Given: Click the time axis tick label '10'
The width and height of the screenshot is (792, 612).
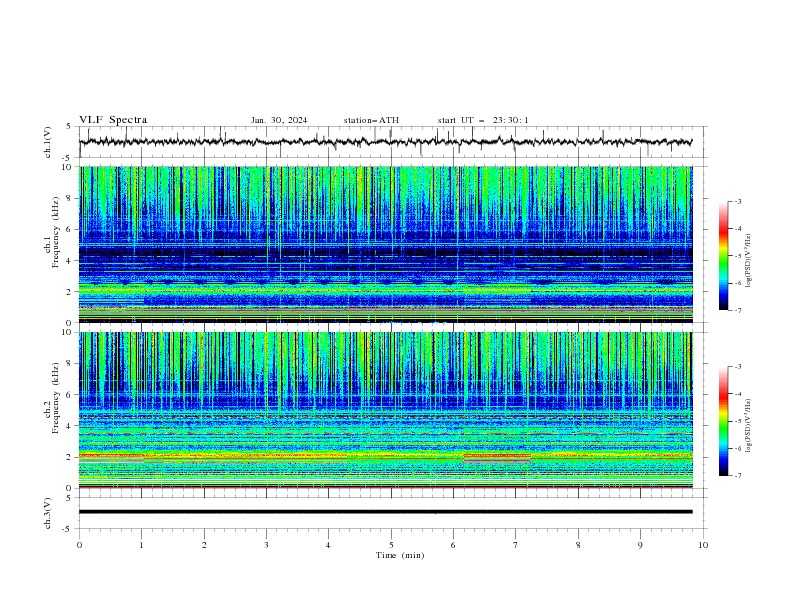Looking at the screenshot, I should coord(703,545).
